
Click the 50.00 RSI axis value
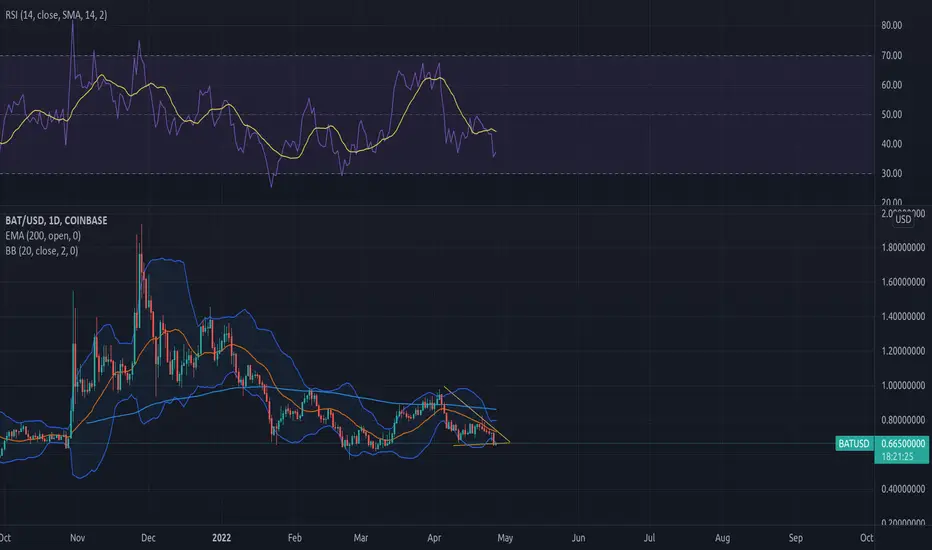[x=892, y=114]
